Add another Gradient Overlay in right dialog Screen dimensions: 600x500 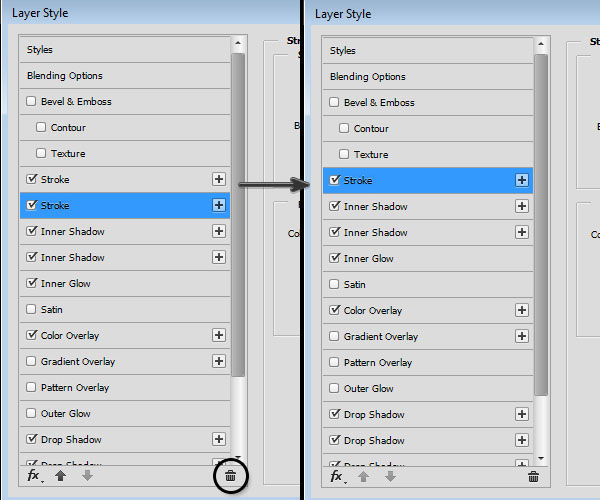click(x=522, y=336)
